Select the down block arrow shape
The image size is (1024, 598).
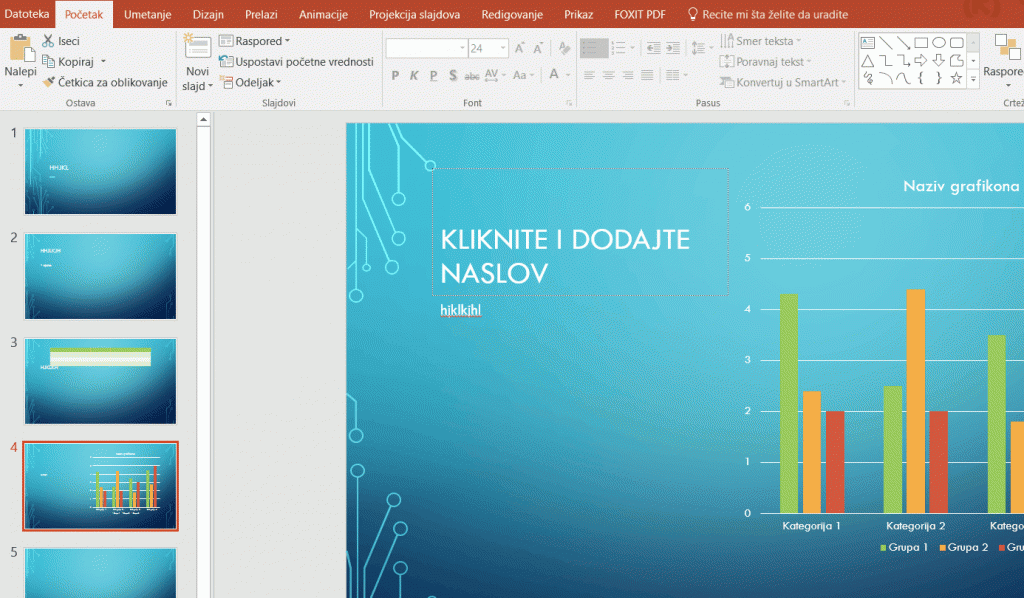pos(938,61)
